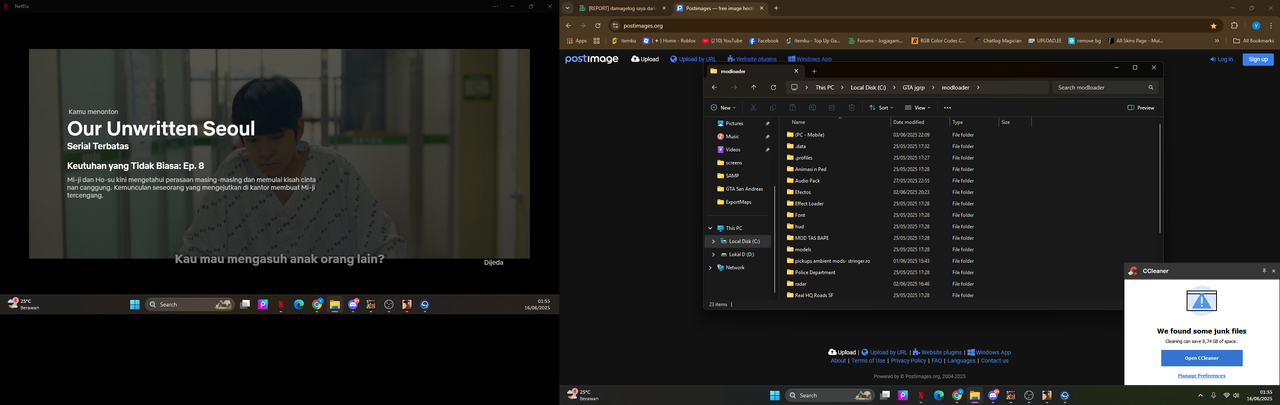The image size is (1280, 405).
Task: Open the Sort dropdown
Action: 882,107
